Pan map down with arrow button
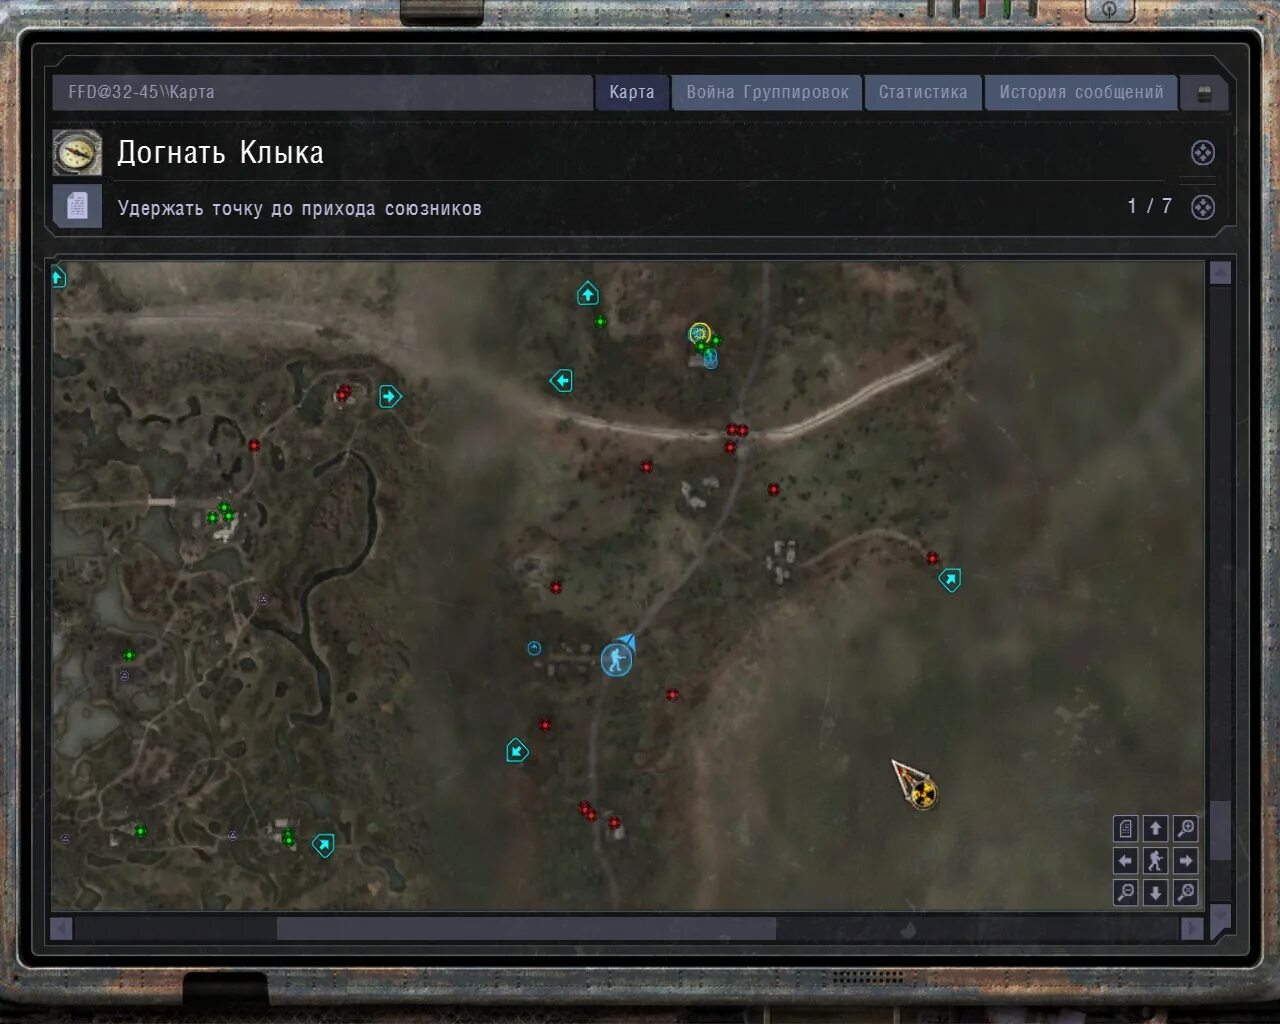Screen dimensions: 1280x1024 point(1155,892)
